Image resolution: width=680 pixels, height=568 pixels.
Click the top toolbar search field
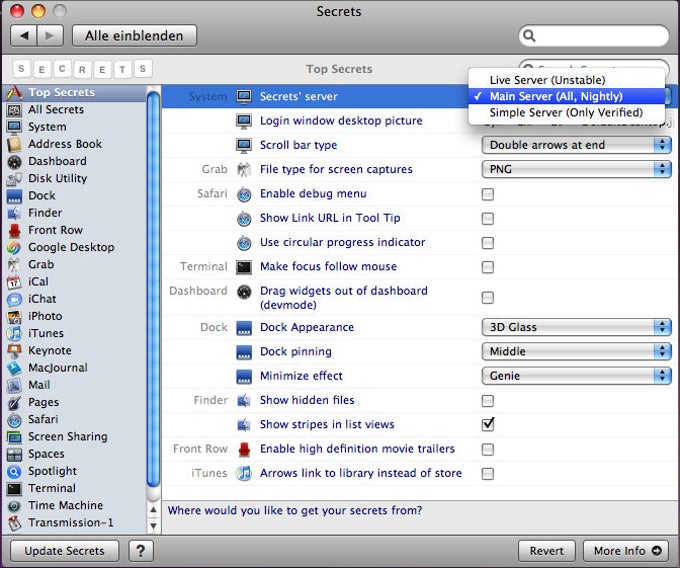594,36
